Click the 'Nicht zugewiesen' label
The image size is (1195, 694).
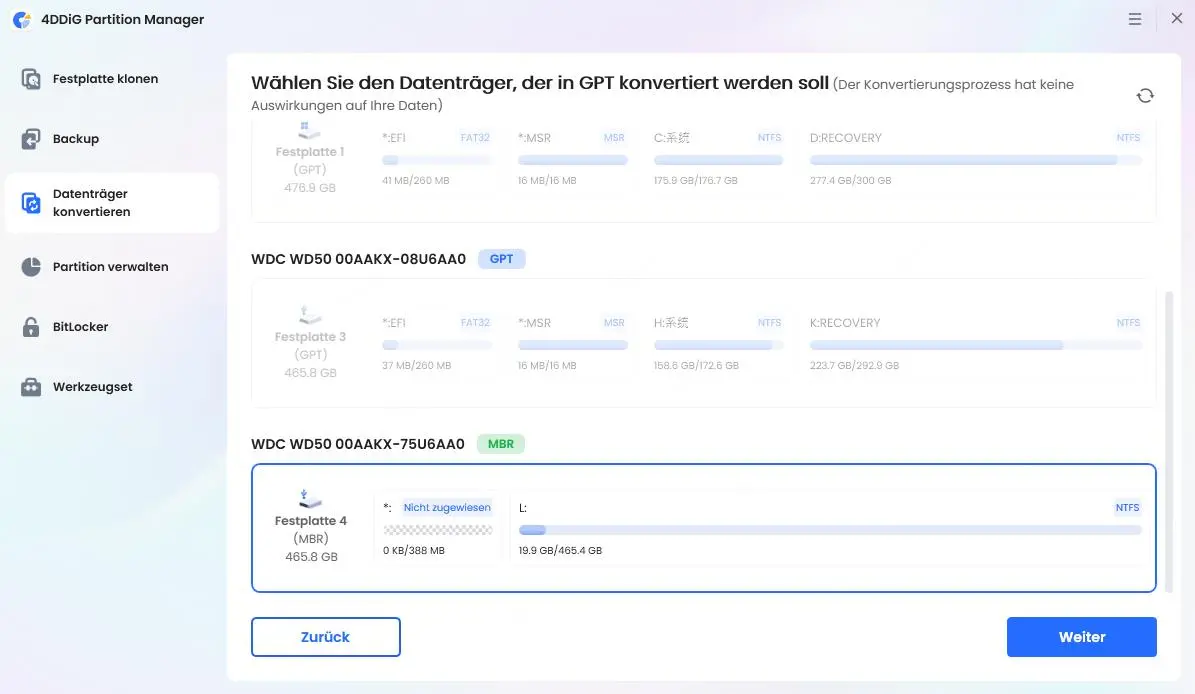point(447,507)
